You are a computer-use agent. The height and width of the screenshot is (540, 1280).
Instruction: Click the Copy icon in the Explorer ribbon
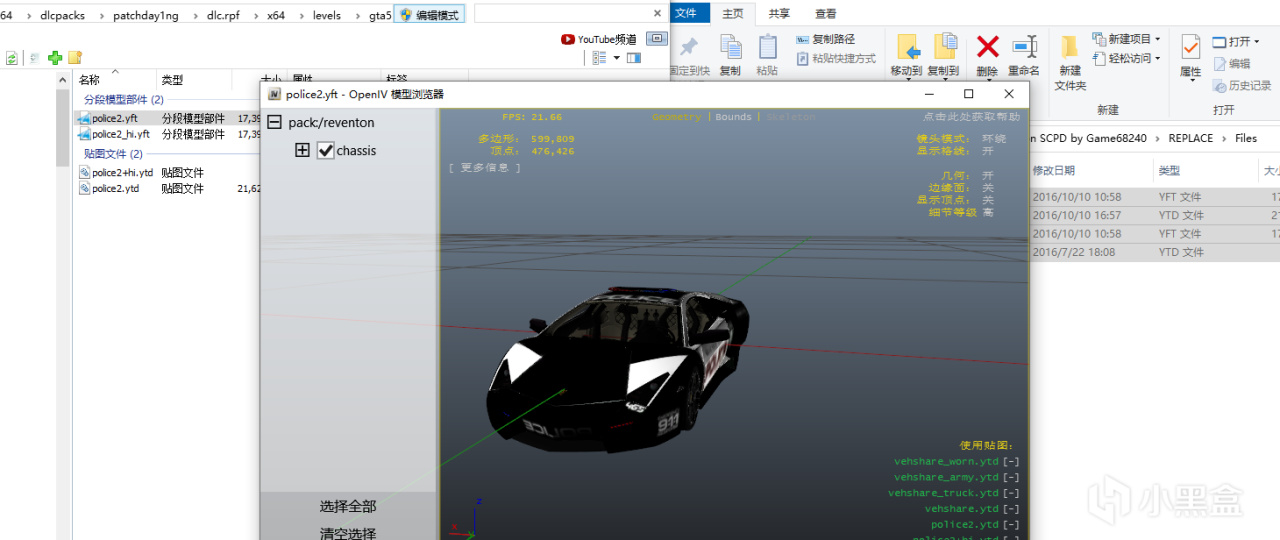click(731, 48)
